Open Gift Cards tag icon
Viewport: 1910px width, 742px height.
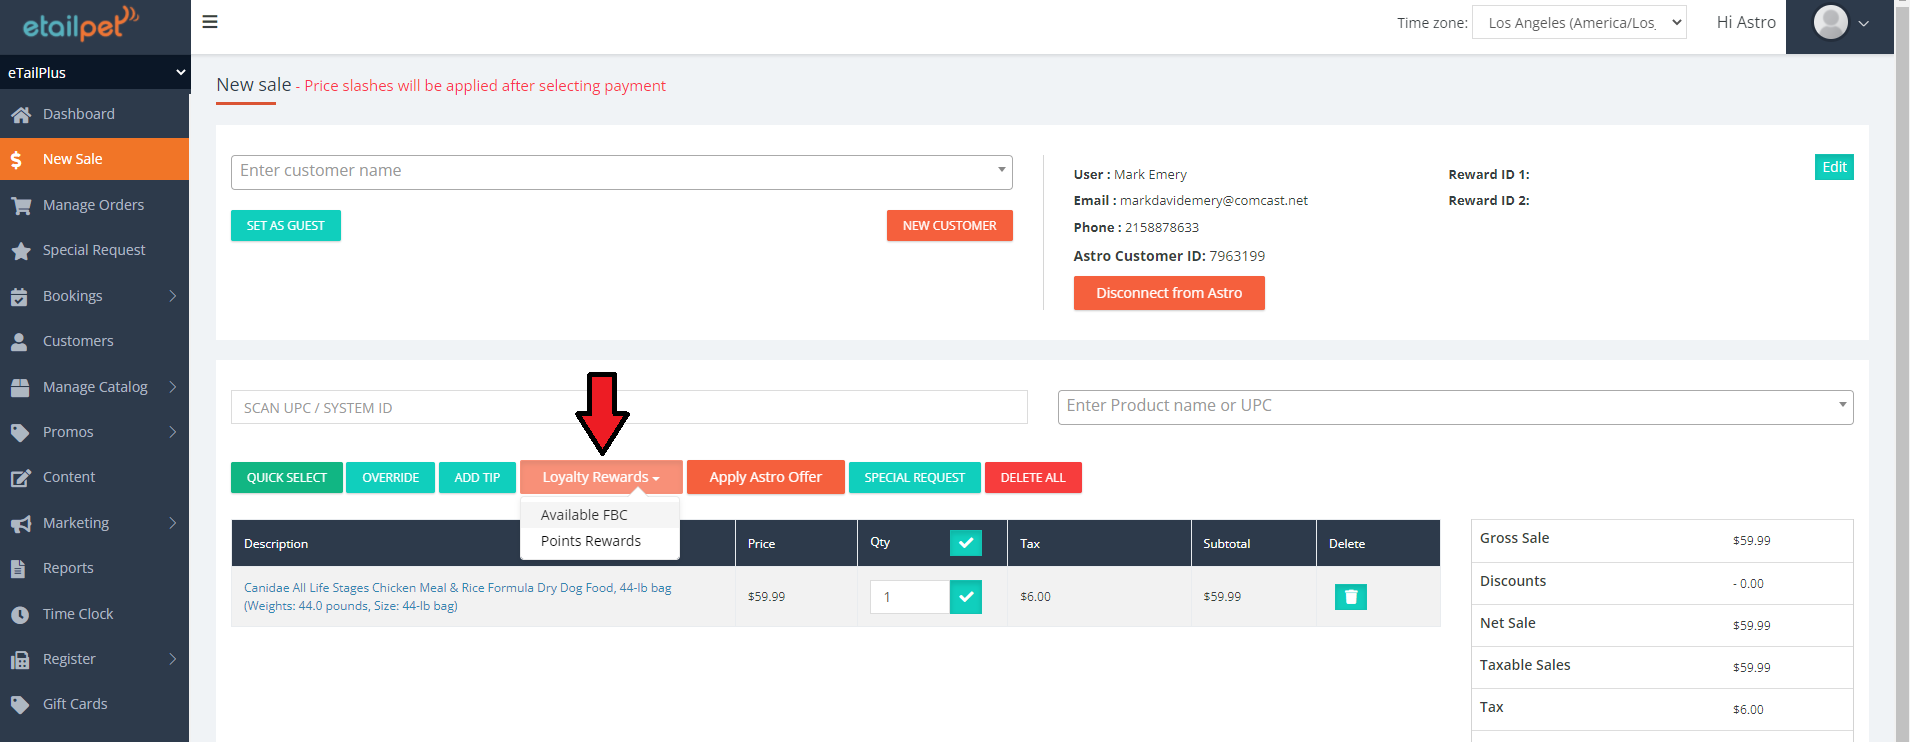pos(20,705)
